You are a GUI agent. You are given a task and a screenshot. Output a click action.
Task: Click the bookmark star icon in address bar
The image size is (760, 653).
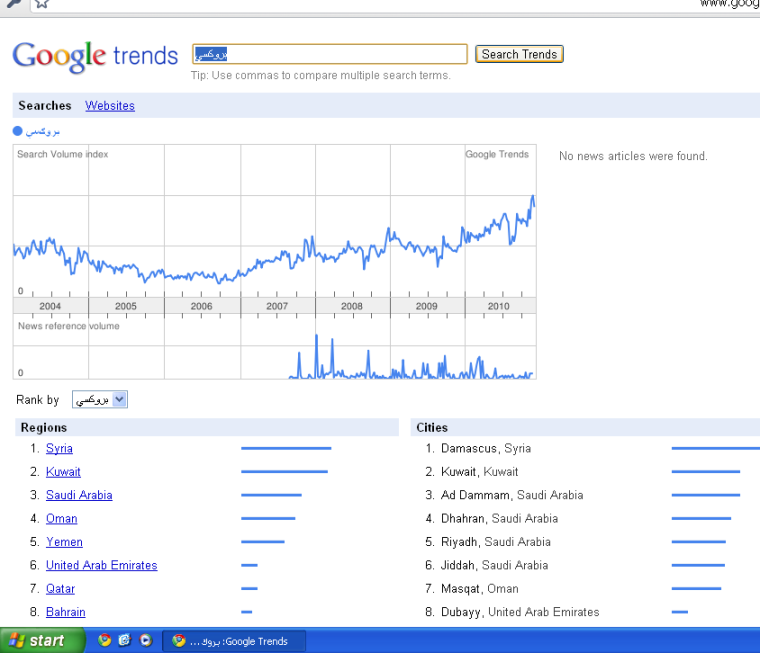coord(41,4)
